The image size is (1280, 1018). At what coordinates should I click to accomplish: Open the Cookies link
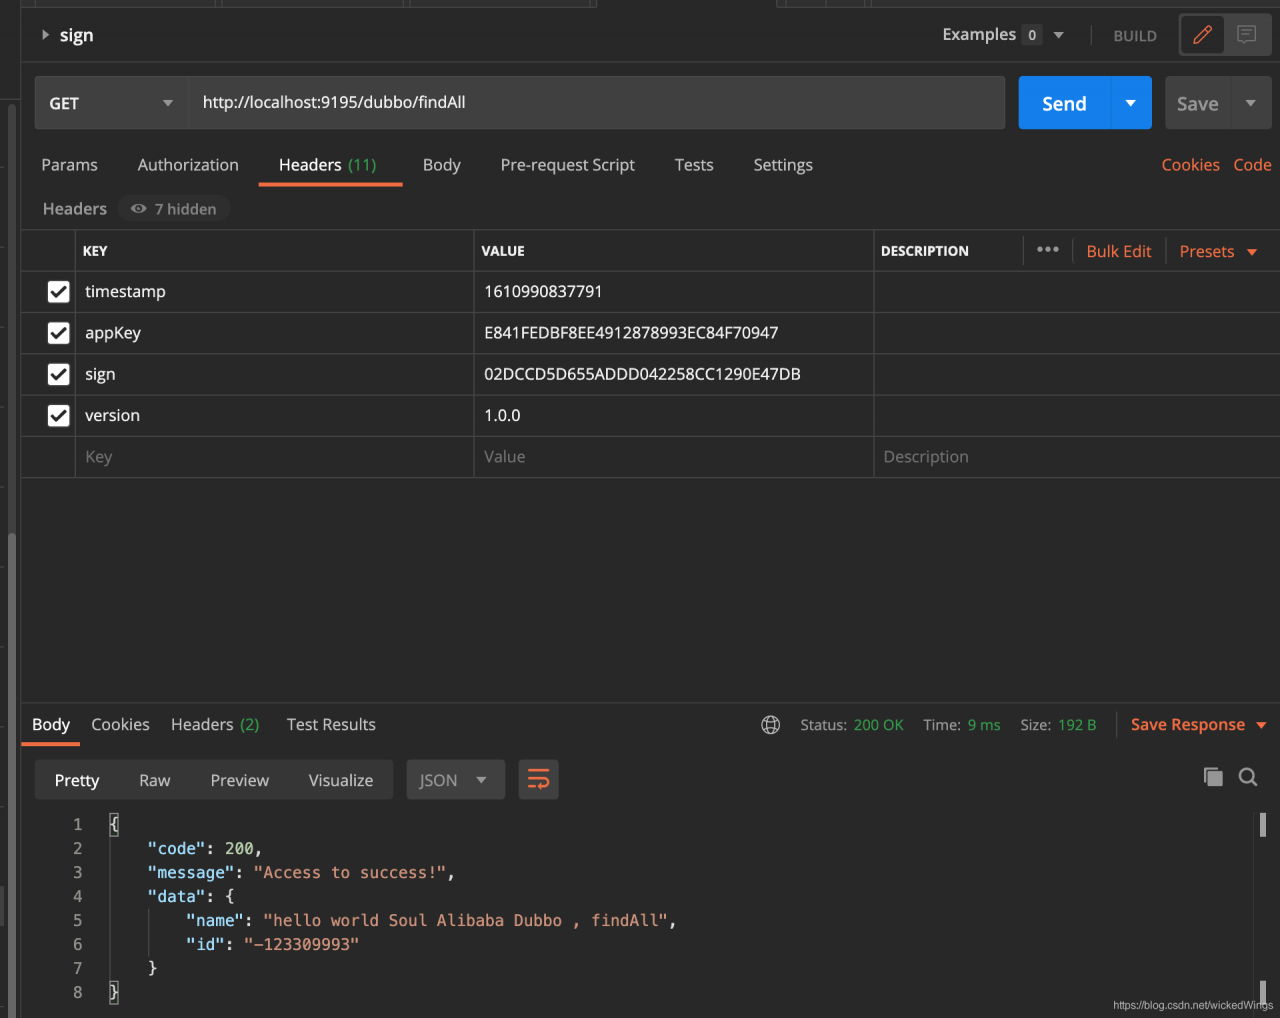pyautogui.click(x=1190, y=165)
